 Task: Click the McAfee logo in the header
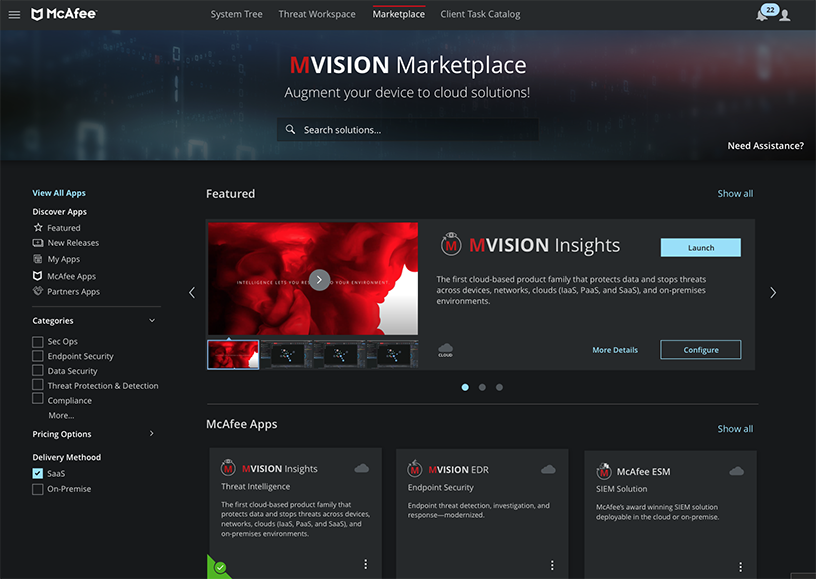point(63,13)
